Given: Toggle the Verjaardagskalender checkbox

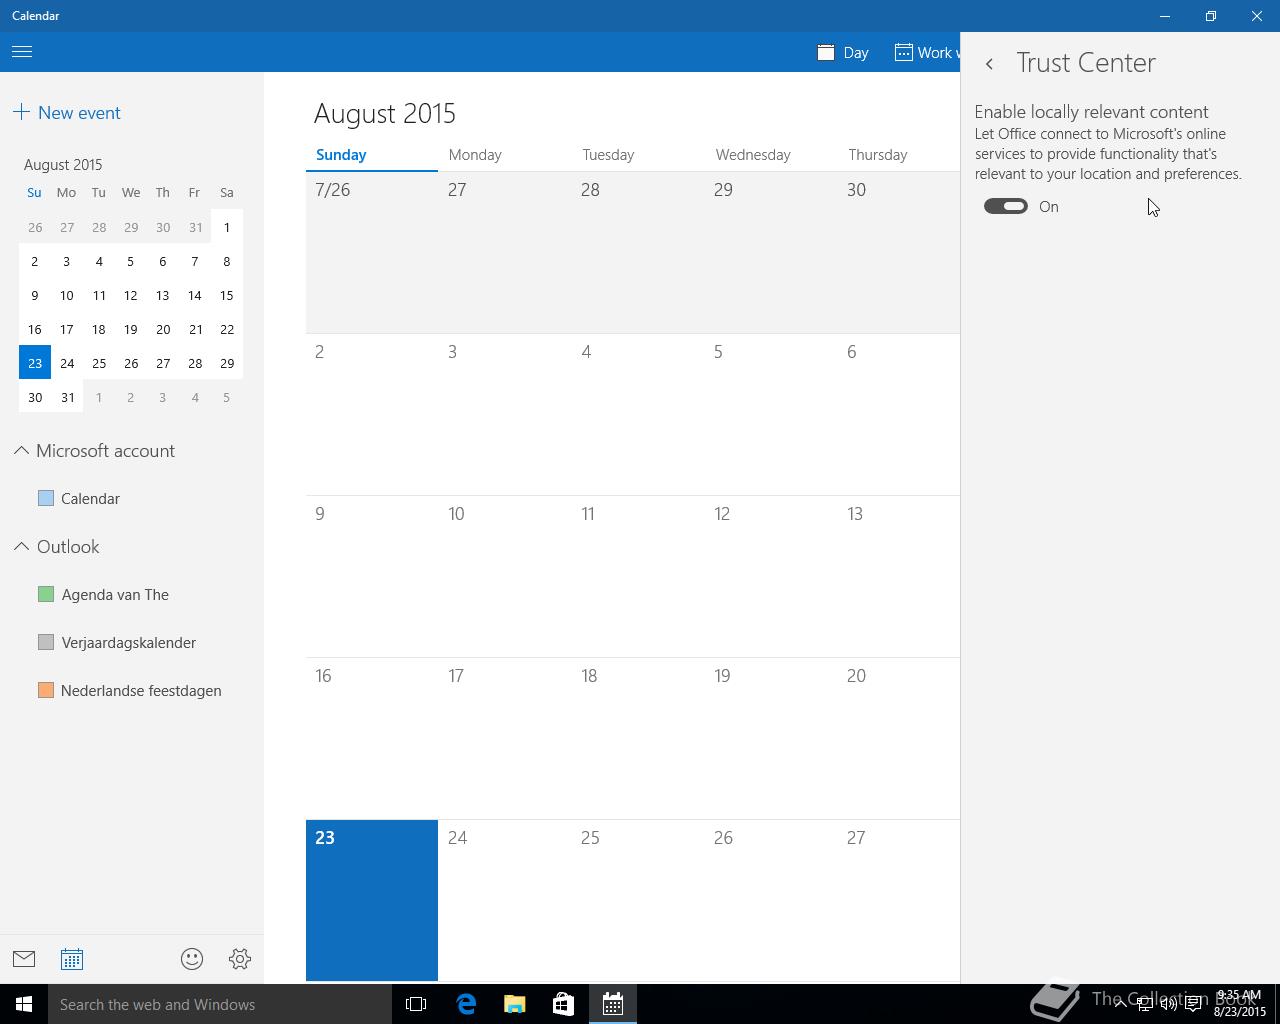Looking at the screenshot, I should click(x=46, y=642).
